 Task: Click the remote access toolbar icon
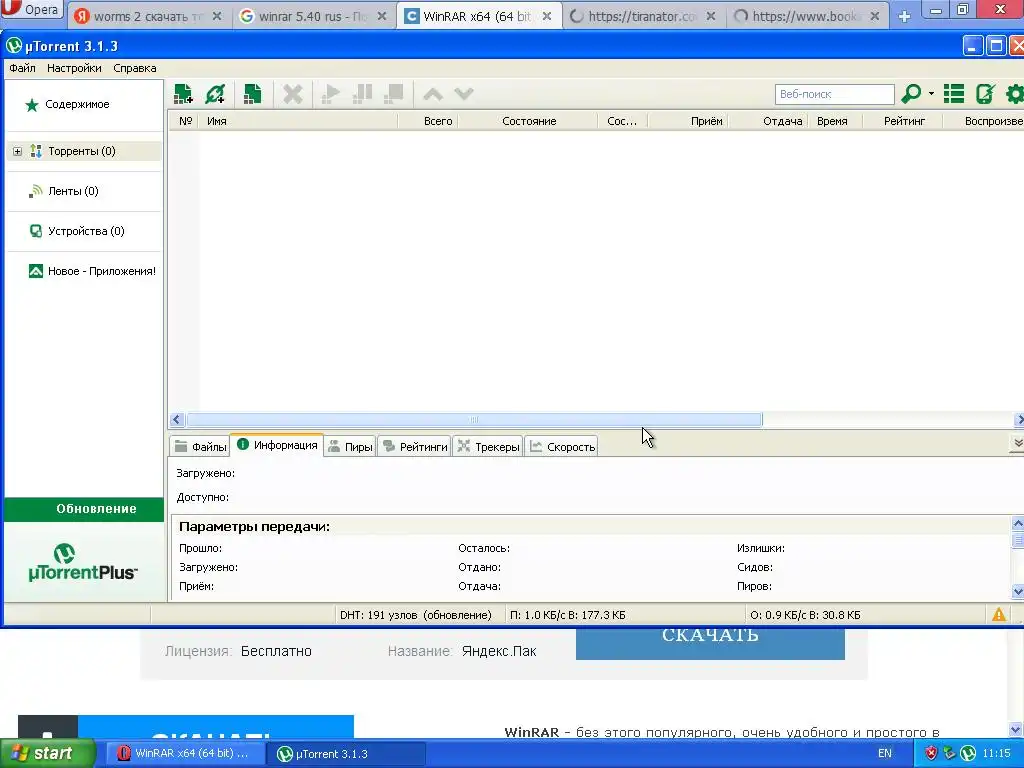(985, 94)
